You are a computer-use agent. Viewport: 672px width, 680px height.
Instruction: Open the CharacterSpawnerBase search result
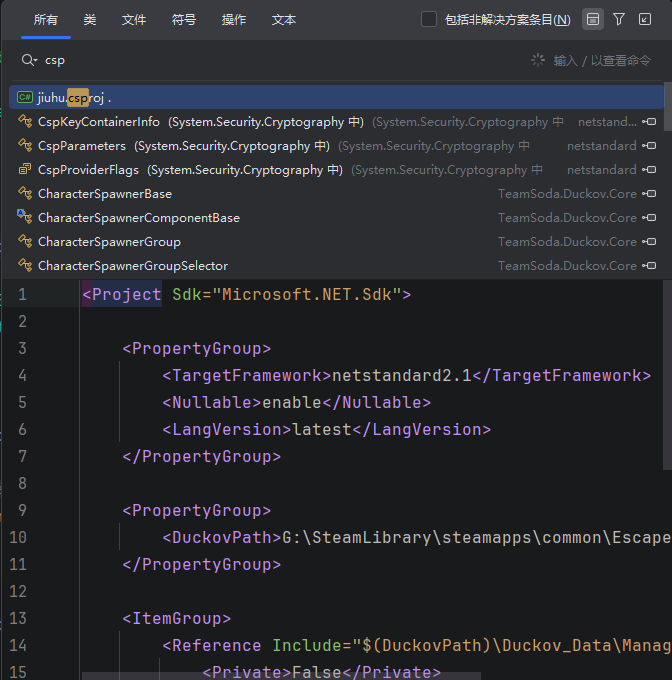click(x=105, y=194)
